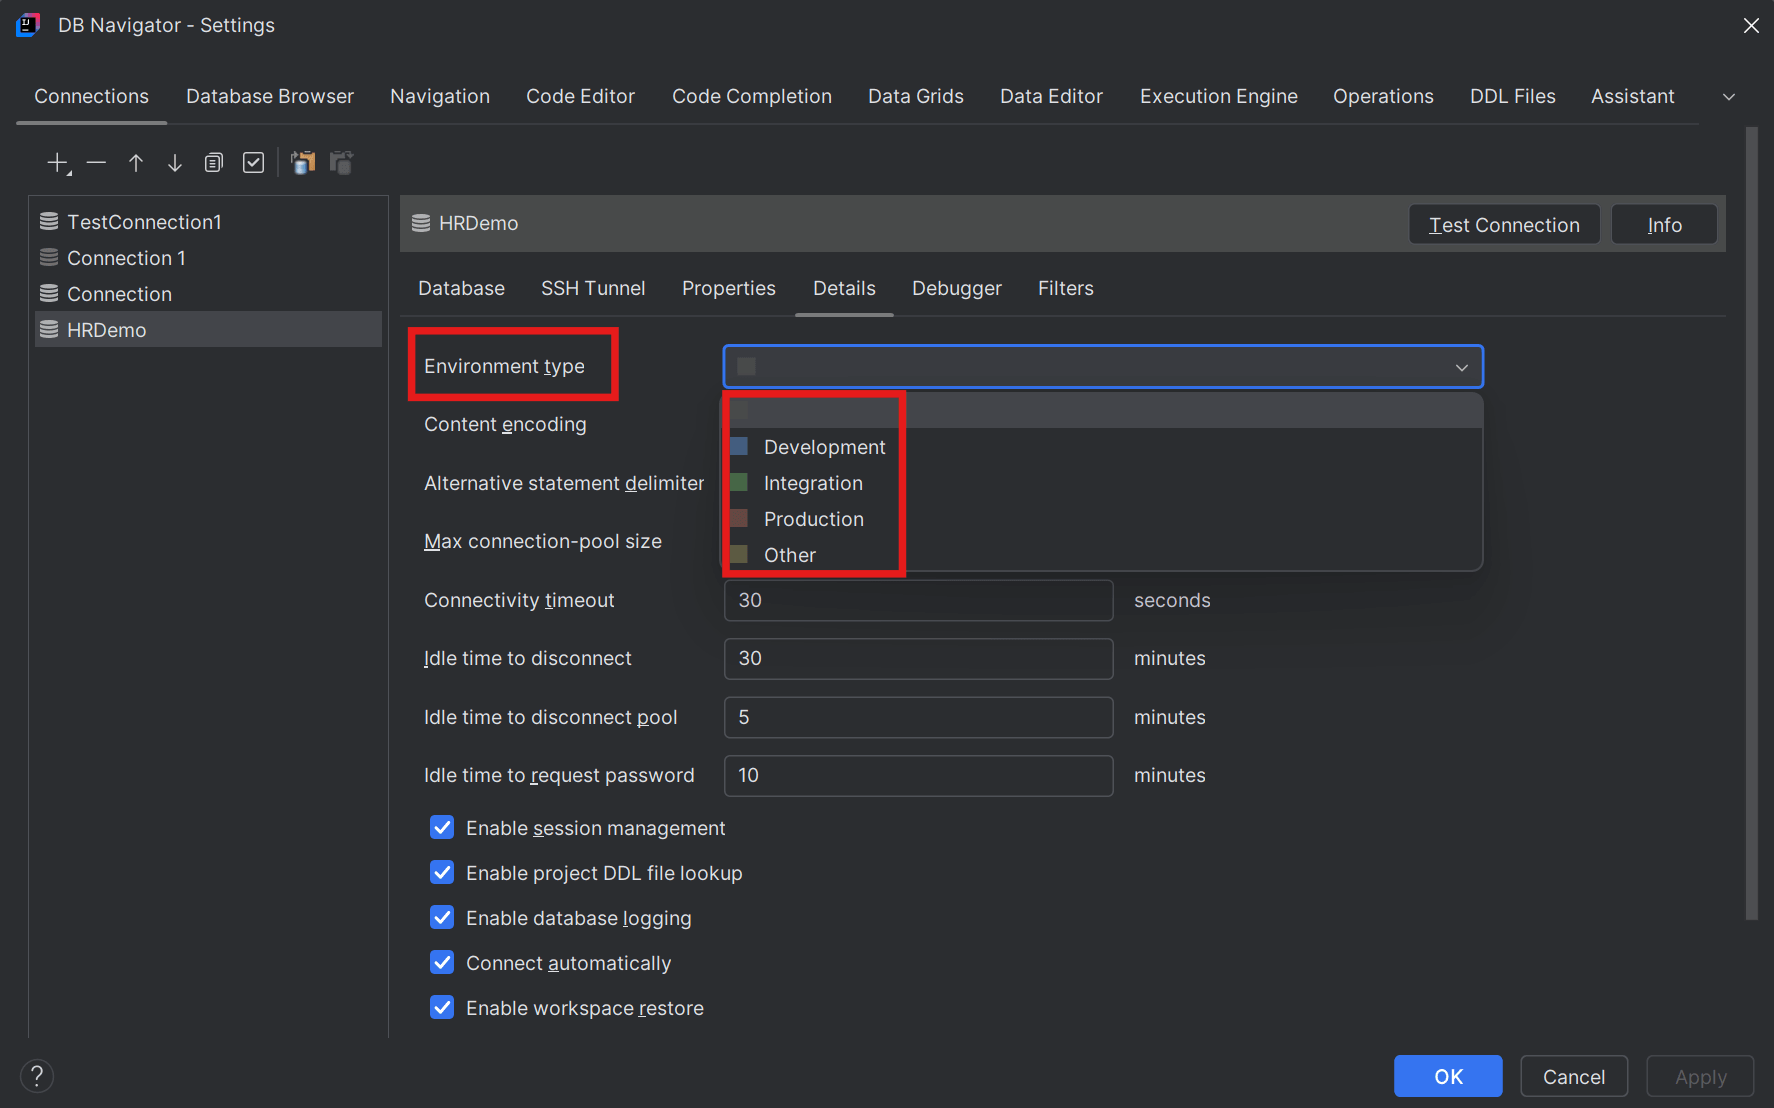Viewport: 1774px width, 1108px height.
Task: Toggle Enable session management checkbox
Action: click(442, 827)
